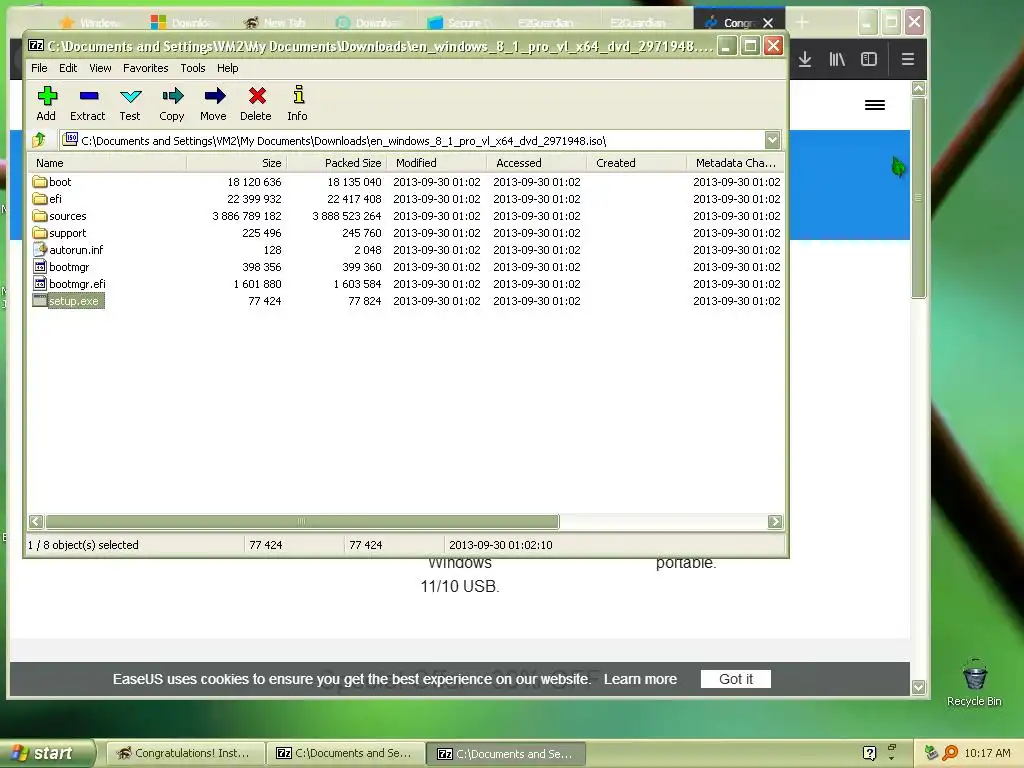Sort by the Accessed column header
The width and height of the screenshot is (1024, 768).
pos(536,163)
